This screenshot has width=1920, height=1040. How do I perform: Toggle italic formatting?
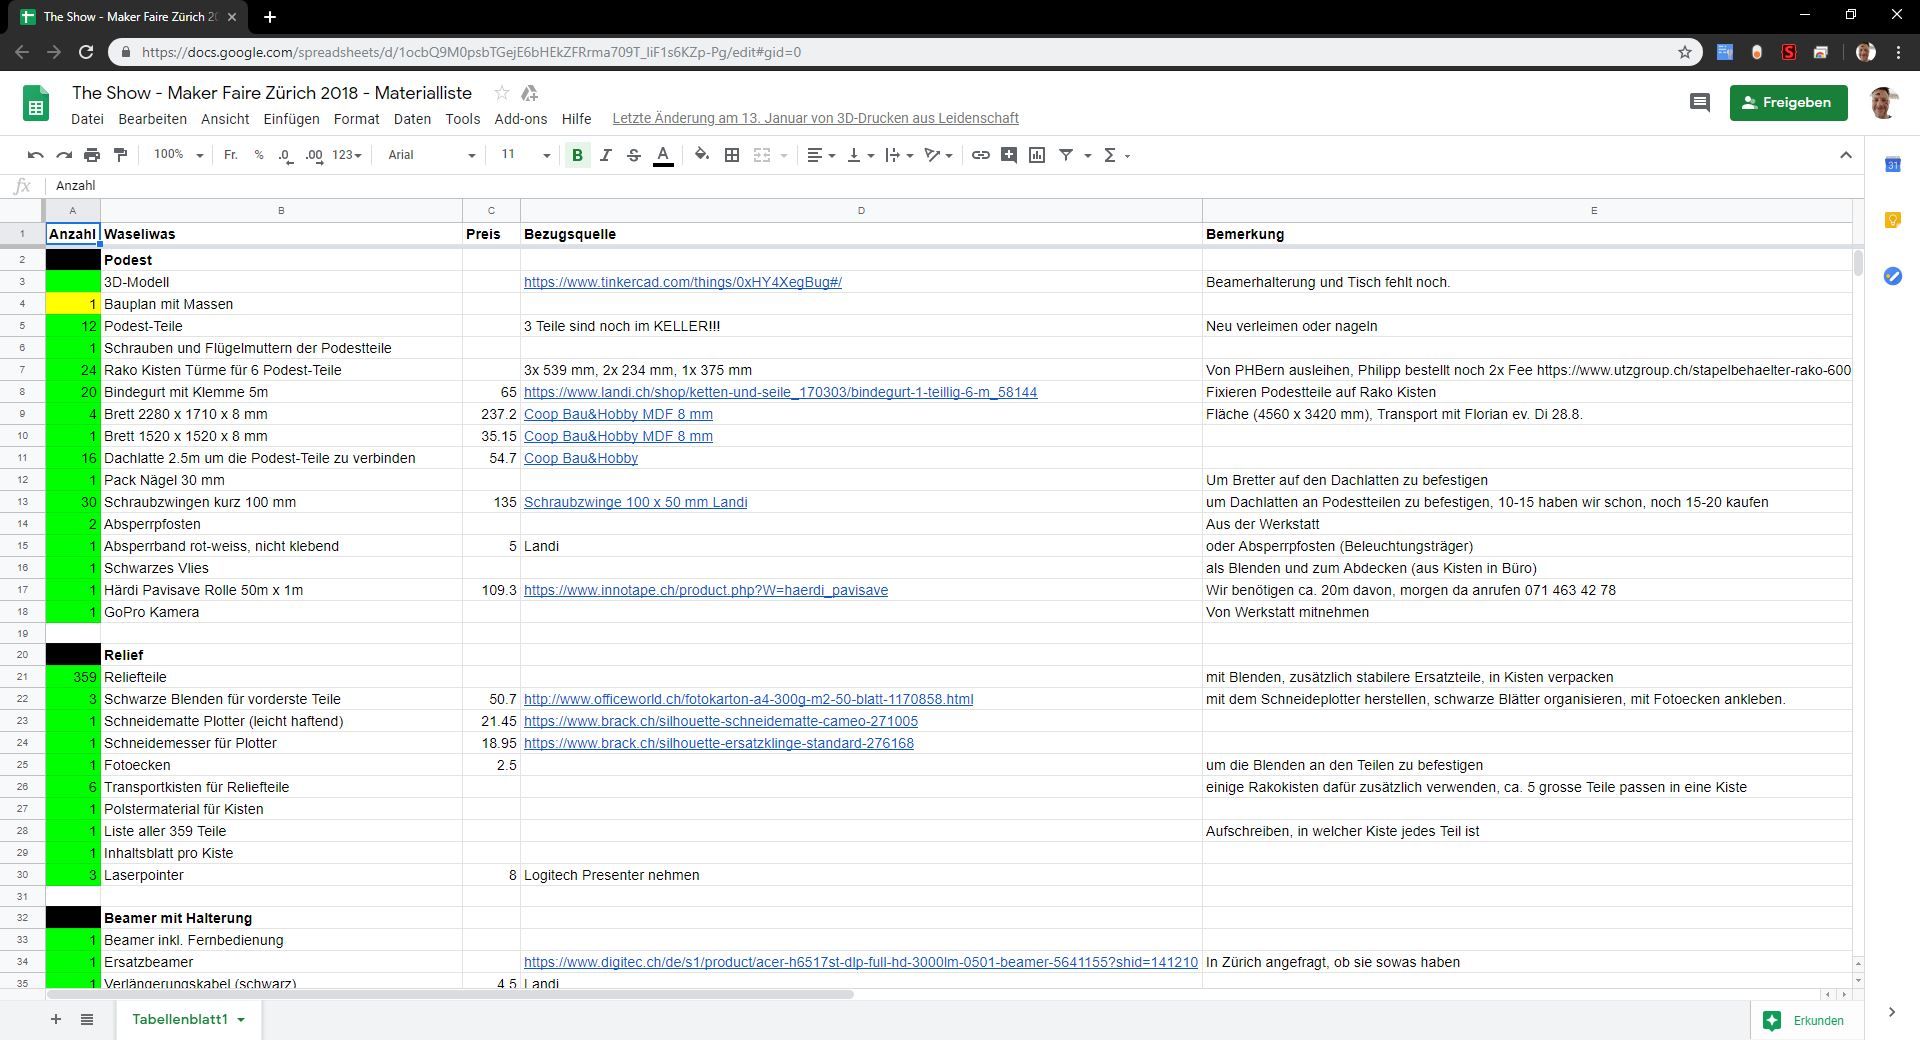[605, 155]
